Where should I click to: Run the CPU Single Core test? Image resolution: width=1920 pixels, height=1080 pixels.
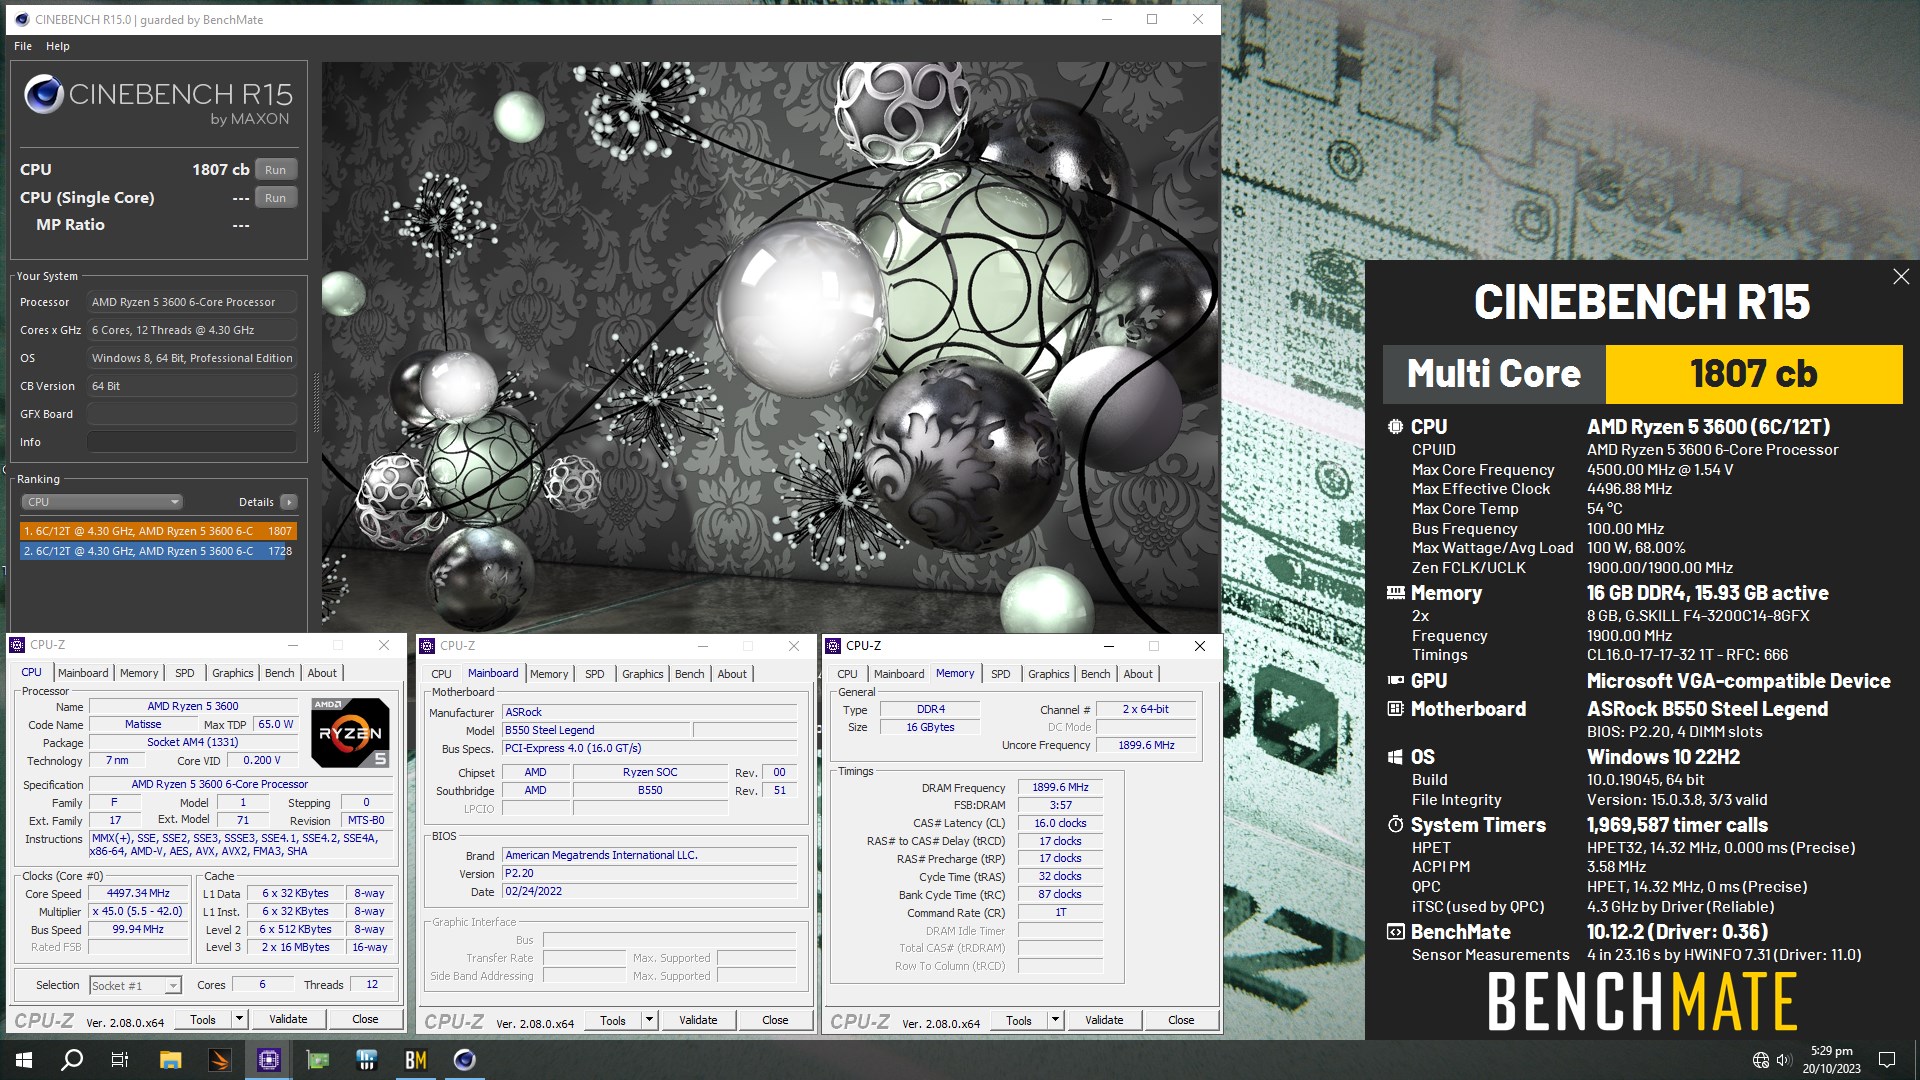click(276, 198)
